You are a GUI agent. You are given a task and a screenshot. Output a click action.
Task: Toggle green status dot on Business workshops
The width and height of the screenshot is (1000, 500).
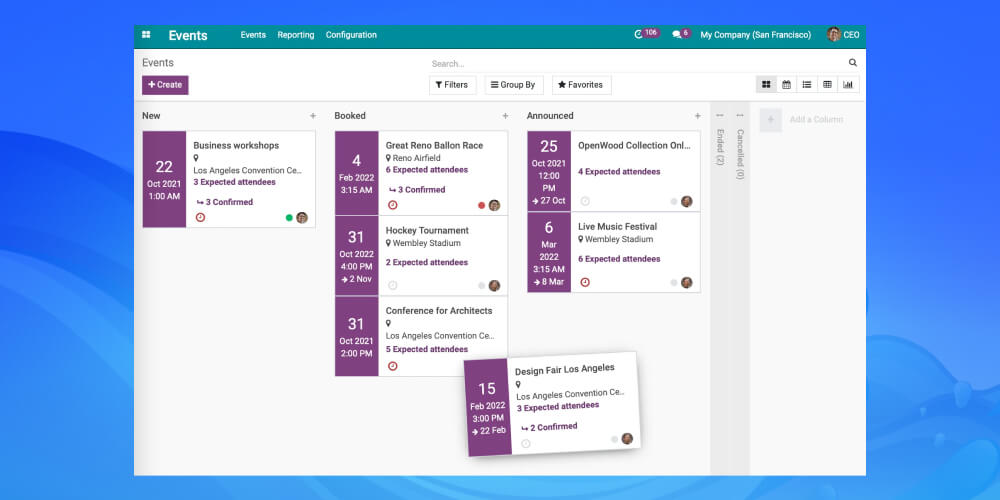289,217
